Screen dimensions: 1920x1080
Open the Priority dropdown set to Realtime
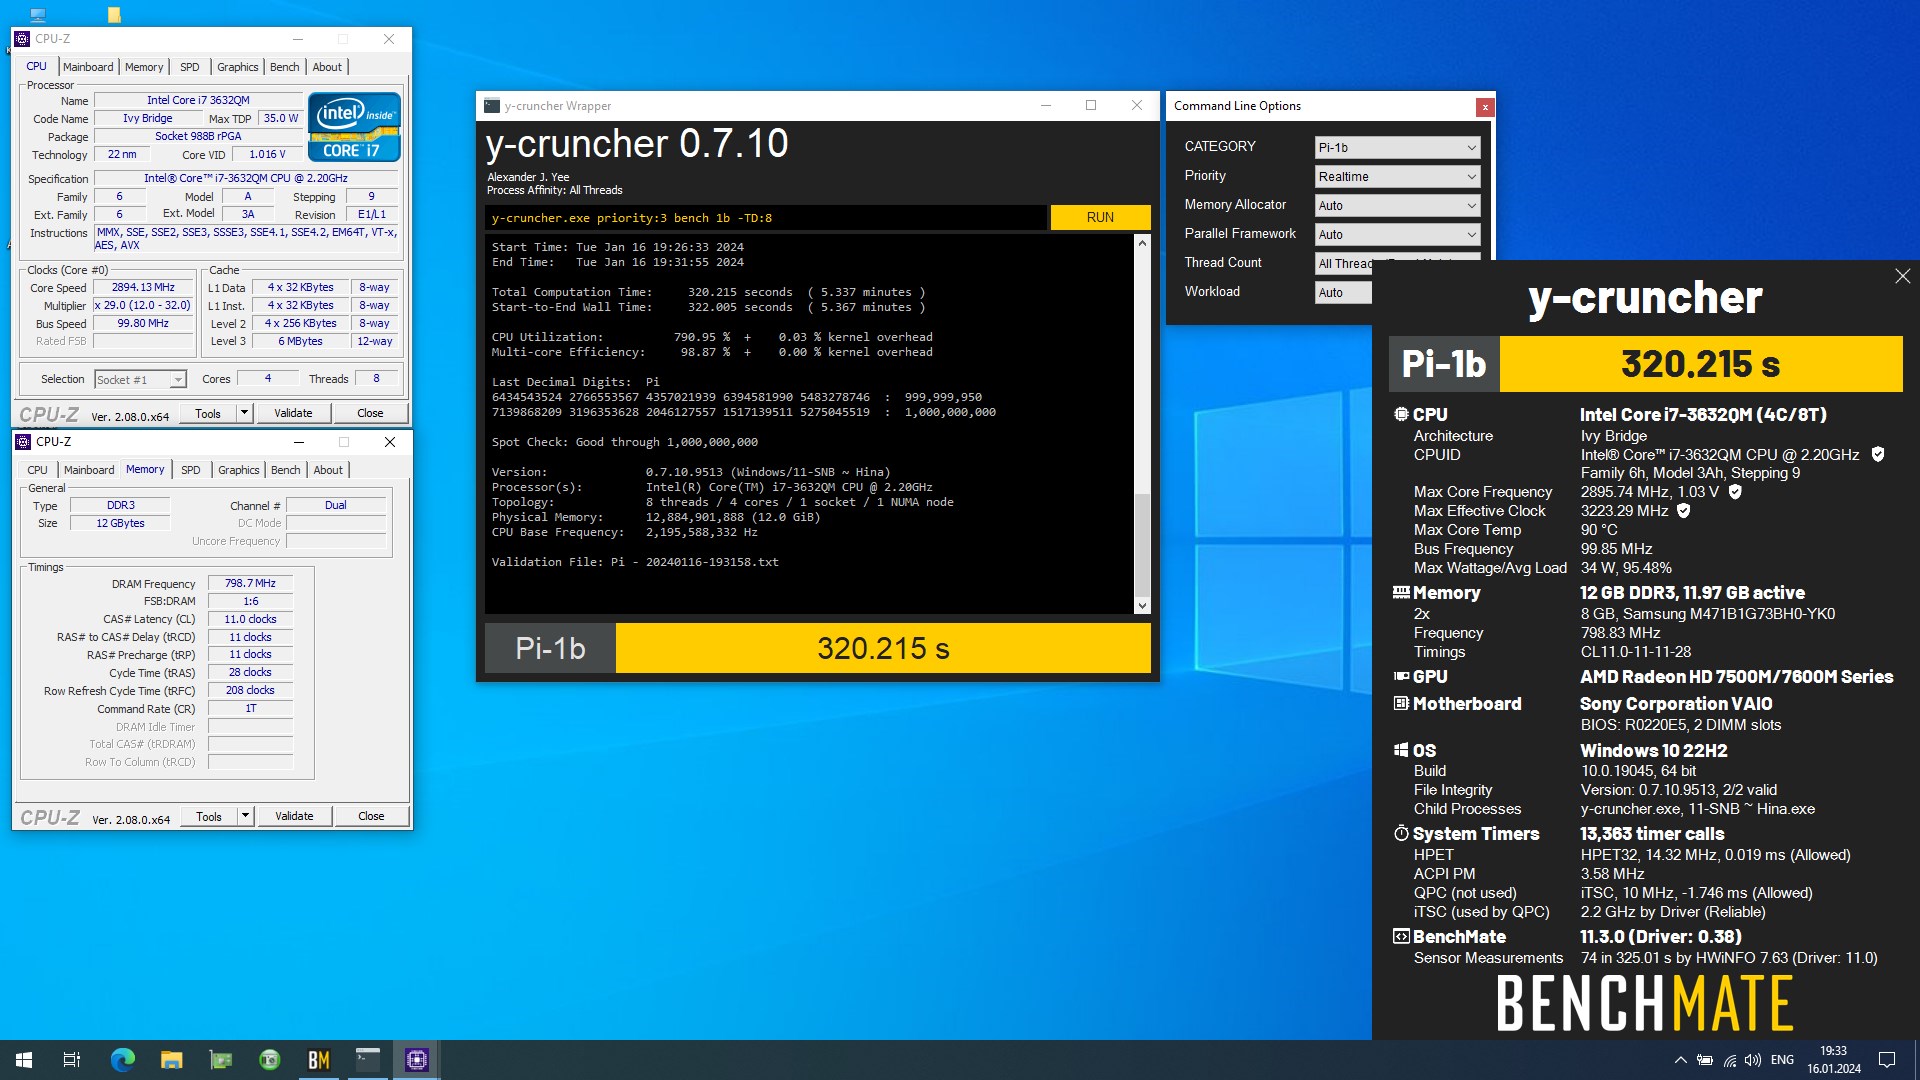pos(1397,176)
